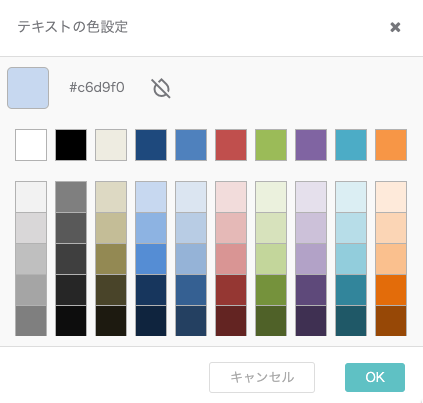Pick the dark red shade swatch

(231, 290)
